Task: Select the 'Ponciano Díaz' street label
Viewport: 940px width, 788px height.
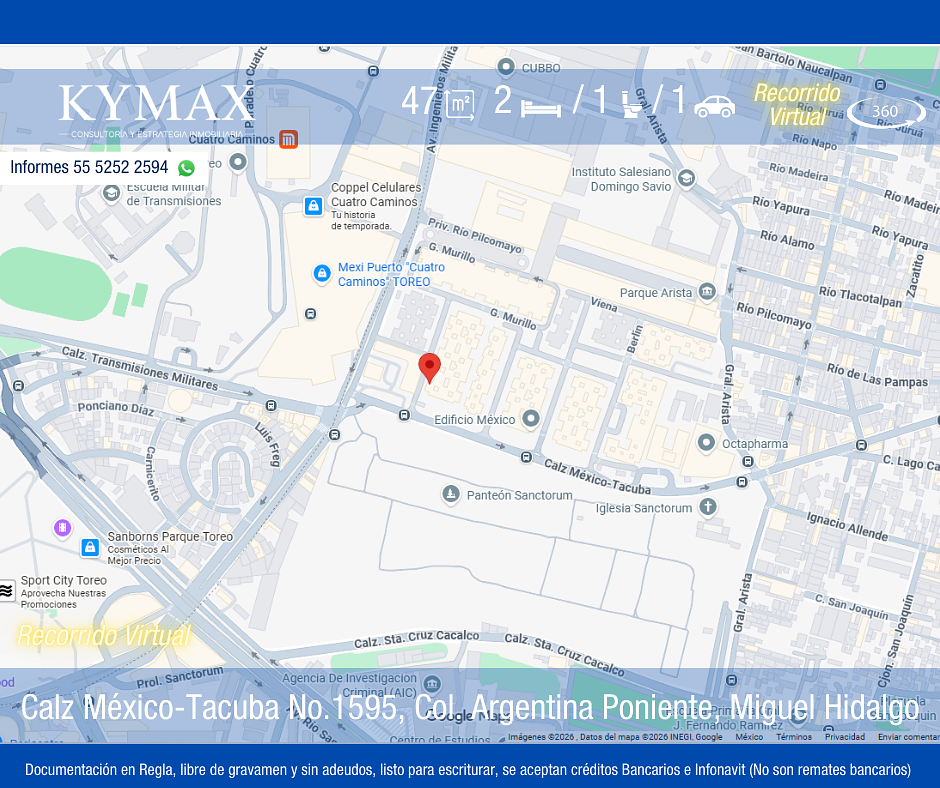Action: pyautogui.click(x=116, y=408)
